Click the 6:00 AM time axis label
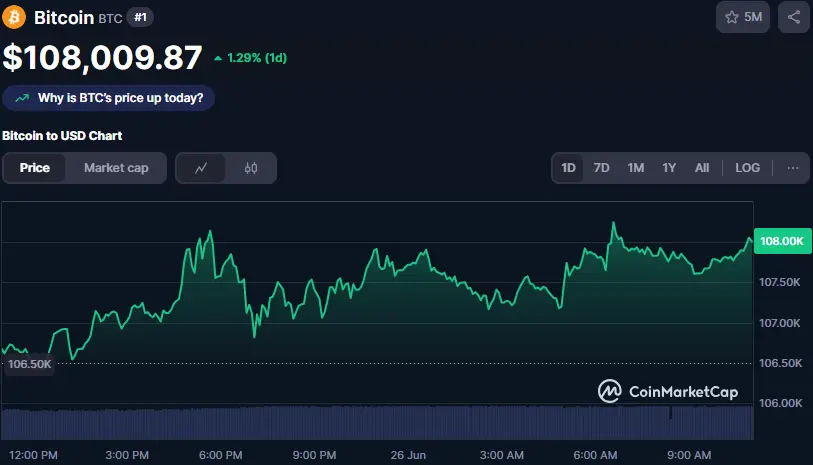This screenshot has width=813, height=465. (x=595, y=455)
